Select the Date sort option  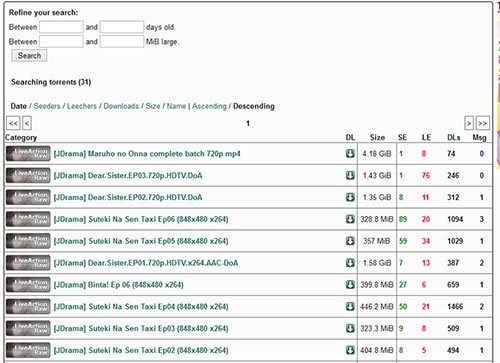click(x=19, y=106)
